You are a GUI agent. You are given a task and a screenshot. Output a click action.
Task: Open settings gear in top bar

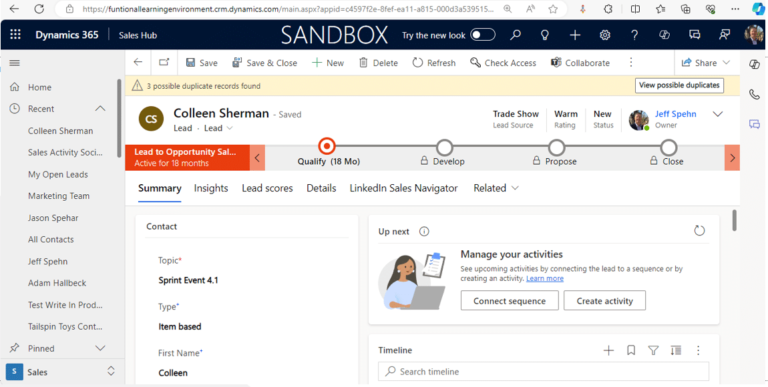pyautogui.click(x=605, y=35)
